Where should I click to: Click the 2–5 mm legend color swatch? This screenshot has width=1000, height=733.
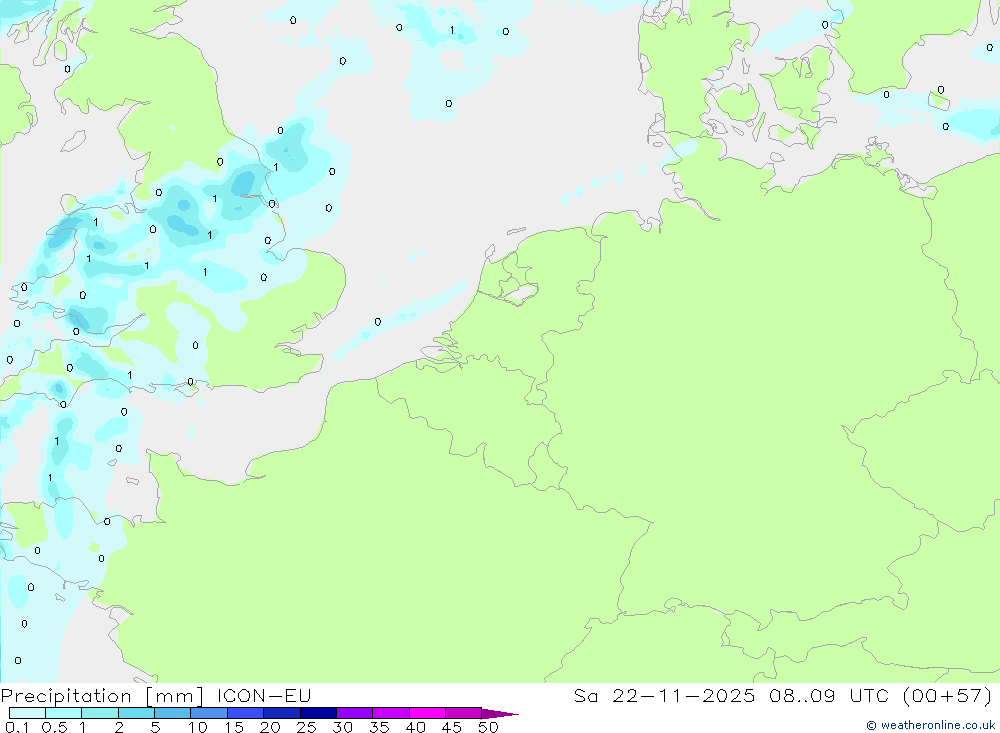[x=136, y=713]
